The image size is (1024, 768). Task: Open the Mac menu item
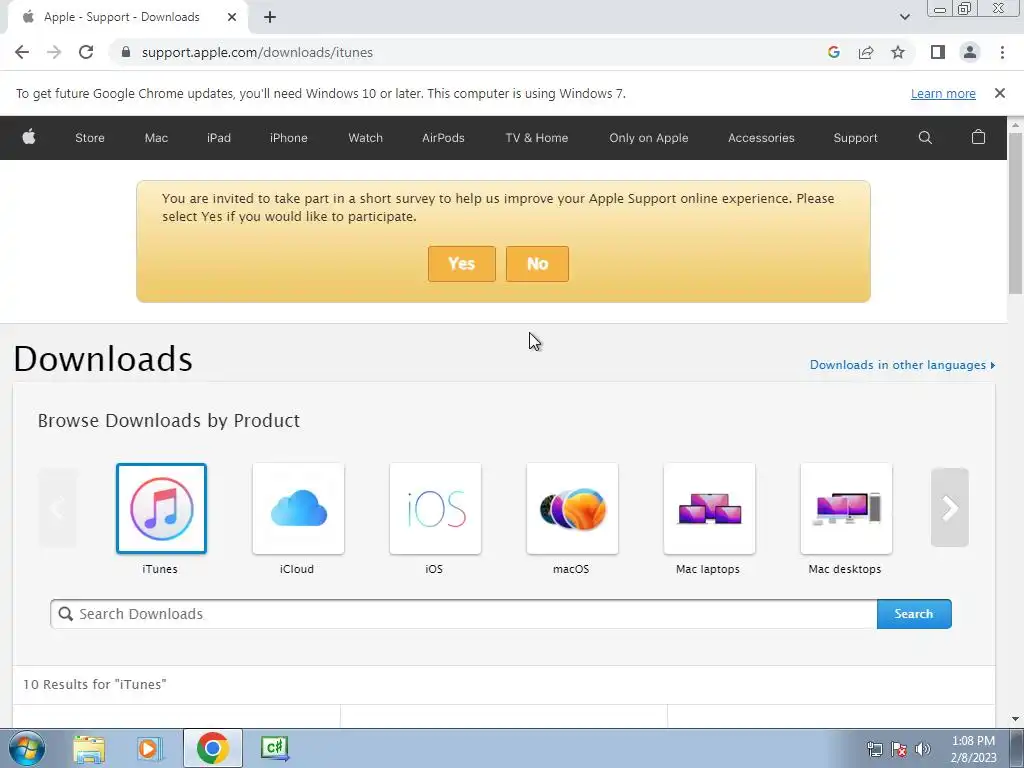point(156,138)
